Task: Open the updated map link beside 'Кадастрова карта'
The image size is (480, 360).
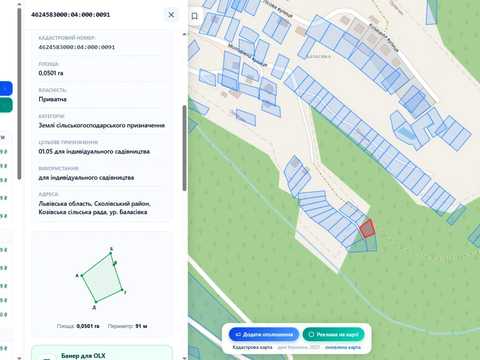Action: coord(343,347)
